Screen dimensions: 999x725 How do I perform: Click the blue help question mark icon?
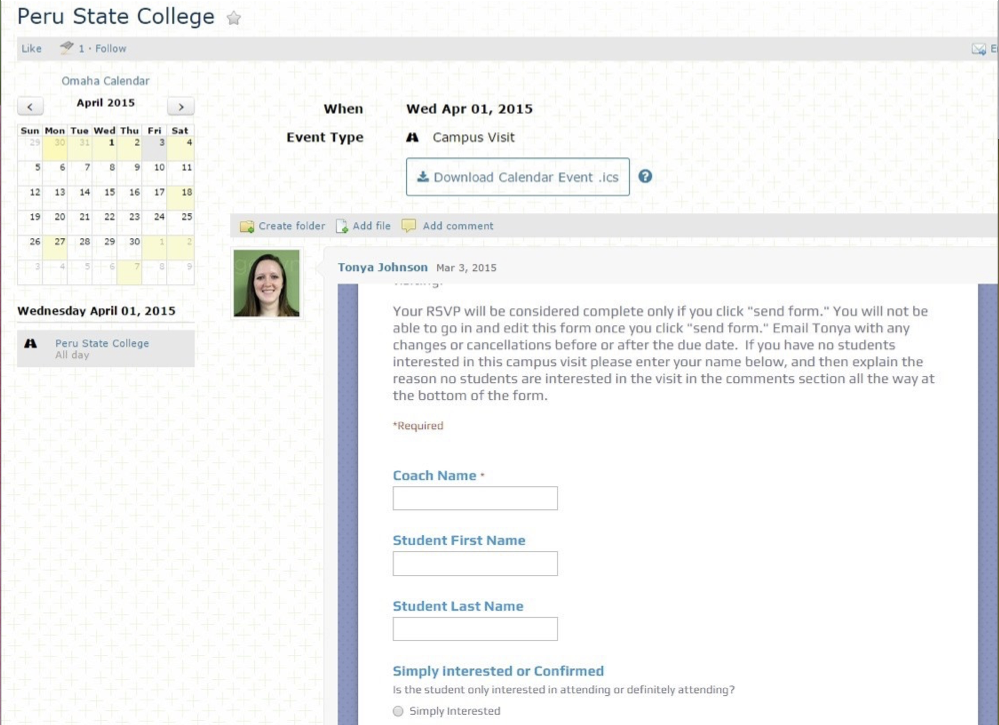tap(645, 176)
